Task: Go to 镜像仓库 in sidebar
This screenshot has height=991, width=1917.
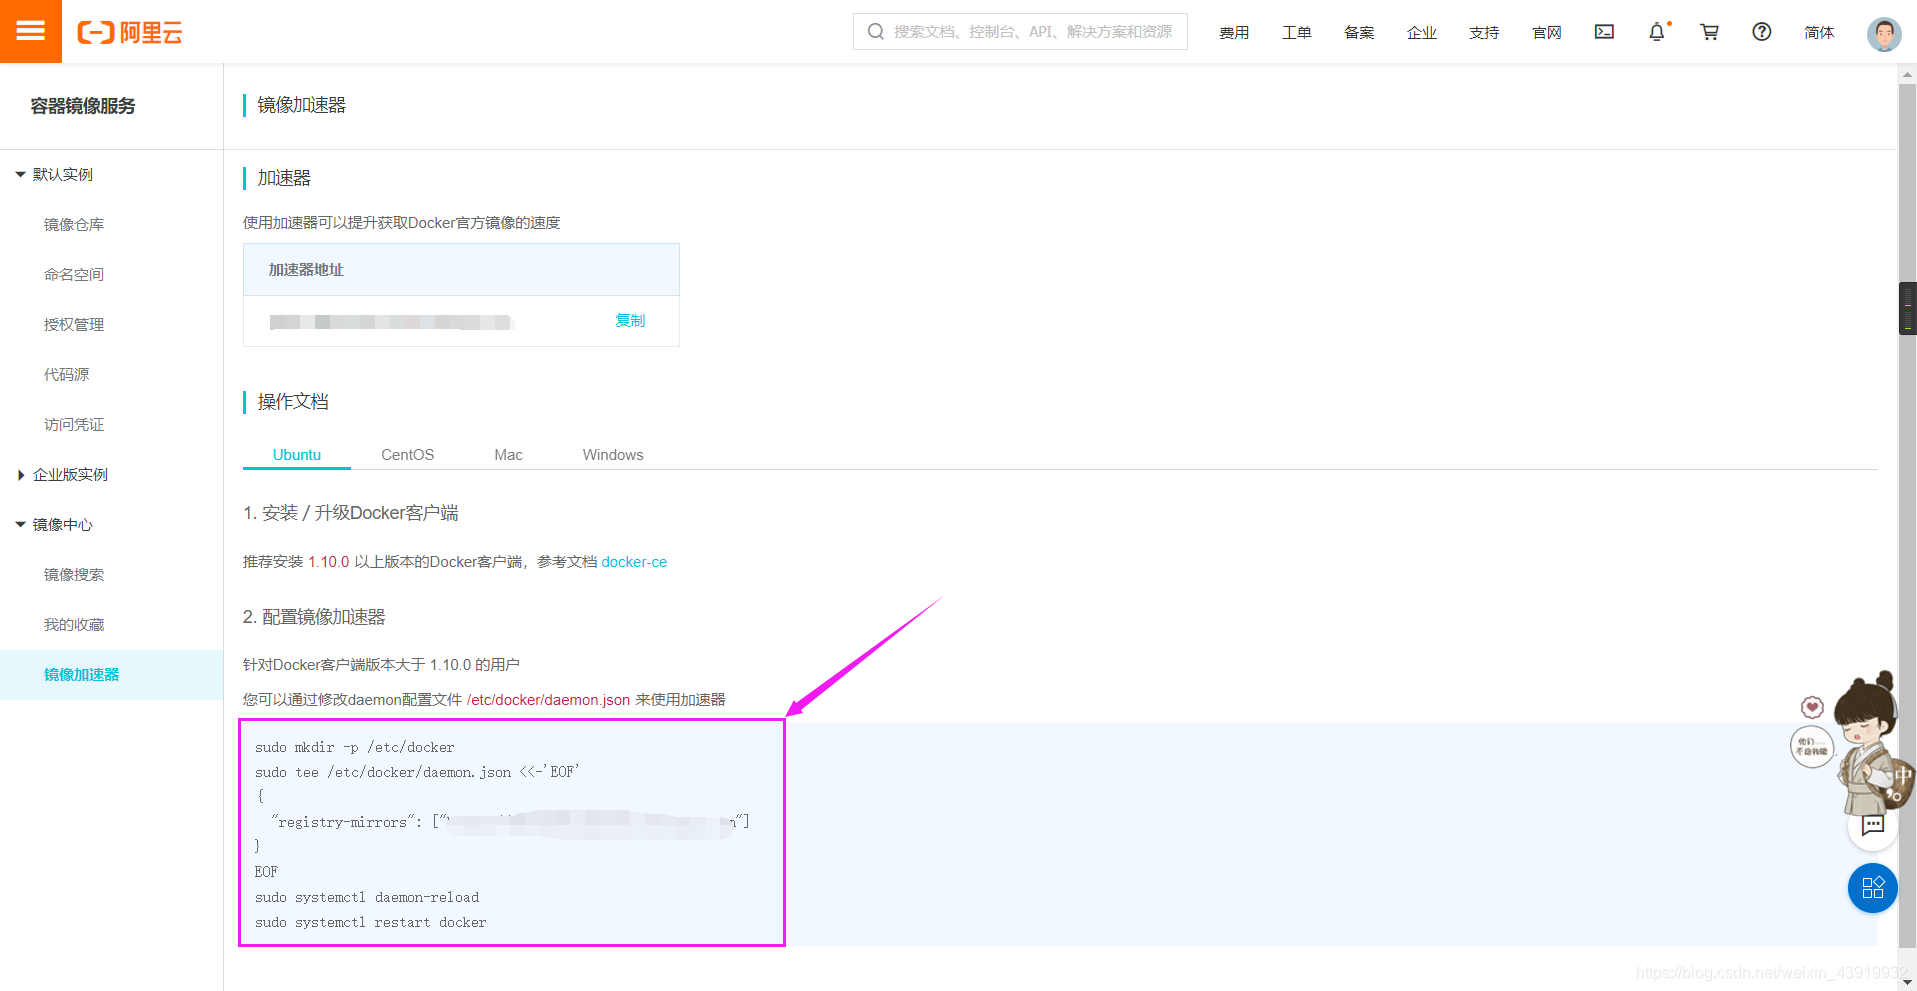Action: [x=74, y=224]
